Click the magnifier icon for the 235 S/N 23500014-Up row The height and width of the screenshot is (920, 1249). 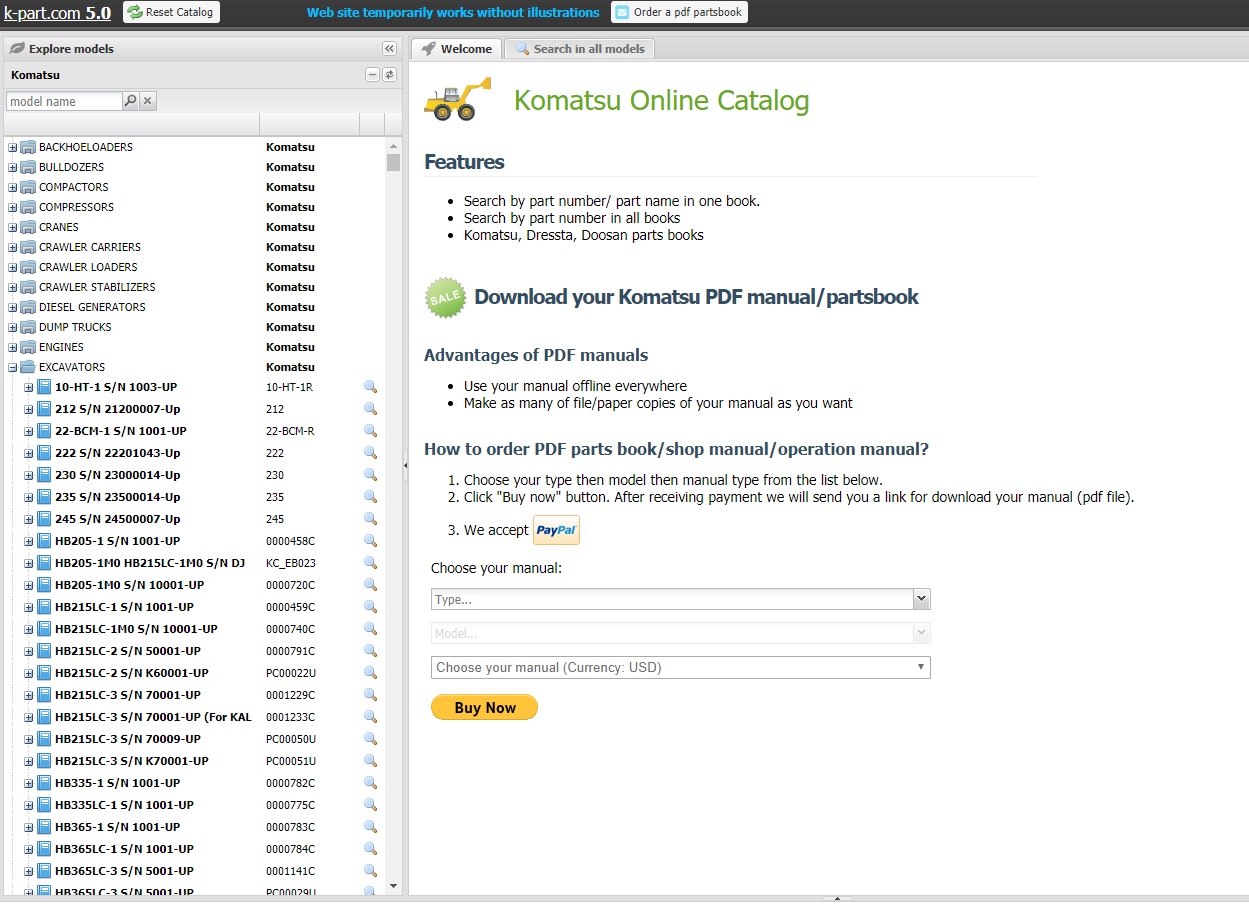(370, 497)
